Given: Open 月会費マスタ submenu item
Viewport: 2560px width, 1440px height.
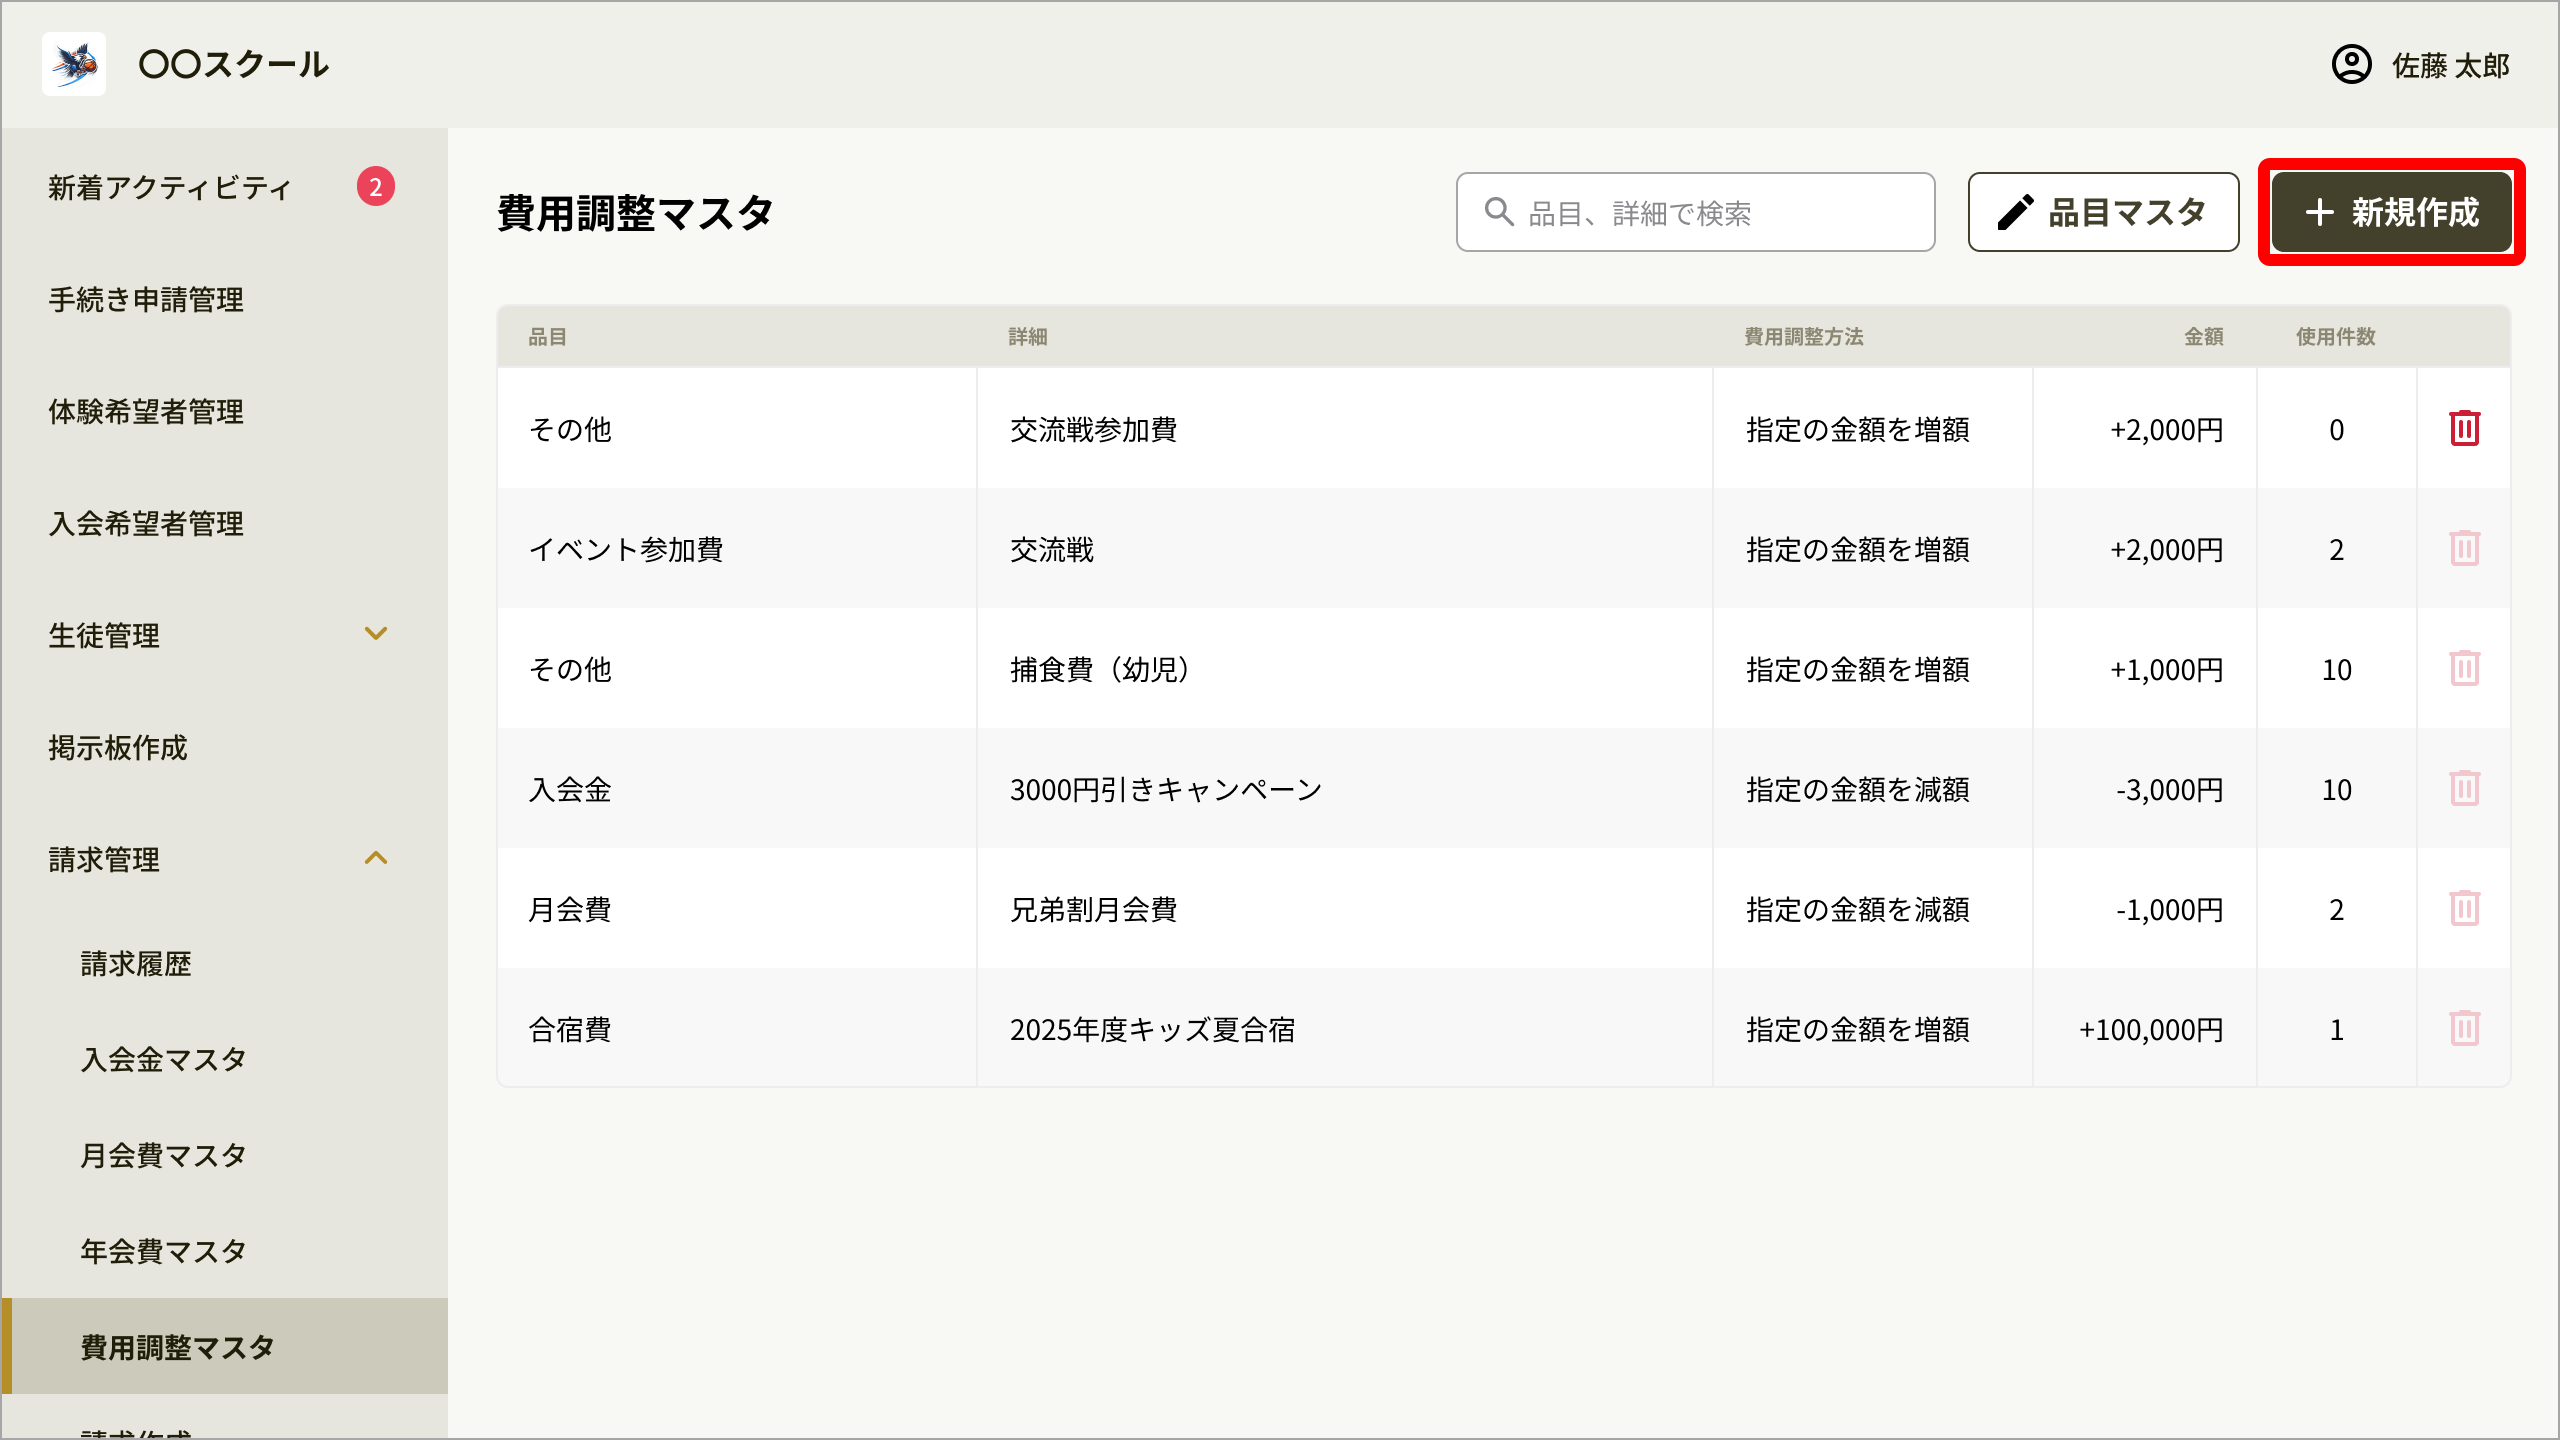Looking at the screenshot, I should pos(164,1156).
